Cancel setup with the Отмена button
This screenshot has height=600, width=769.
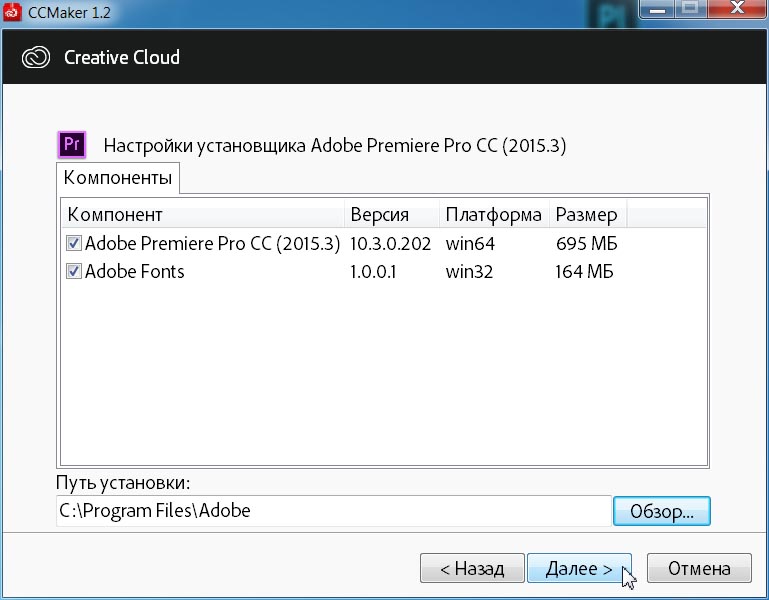tap(699, 569)
